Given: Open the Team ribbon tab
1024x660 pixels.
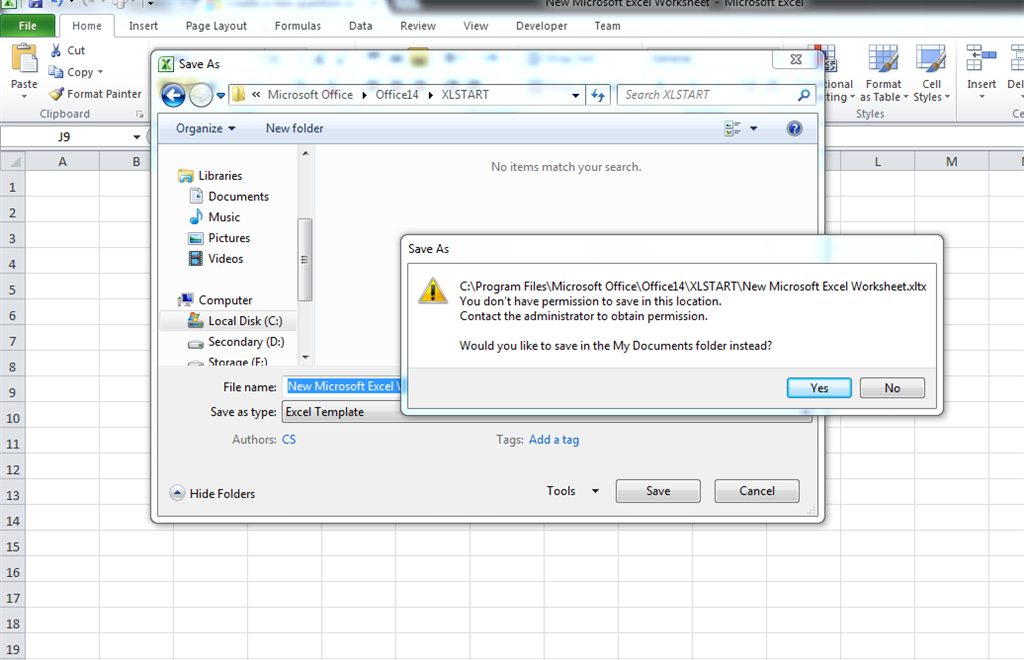Looking at the screenshot, I should pyautogui.click(x=607, y=26).
